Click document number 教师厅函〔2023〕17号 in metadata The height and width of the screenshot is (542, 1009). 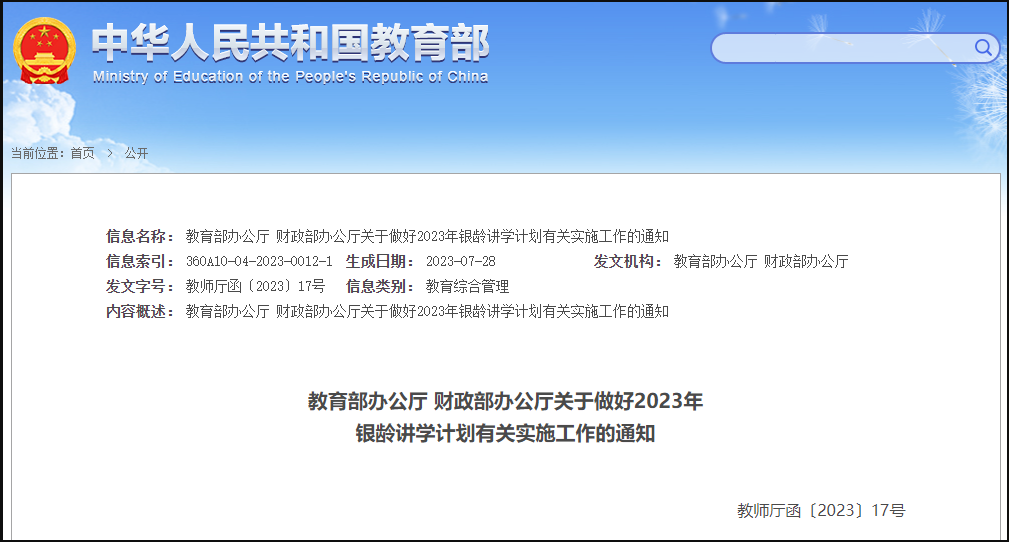(255, 286)
